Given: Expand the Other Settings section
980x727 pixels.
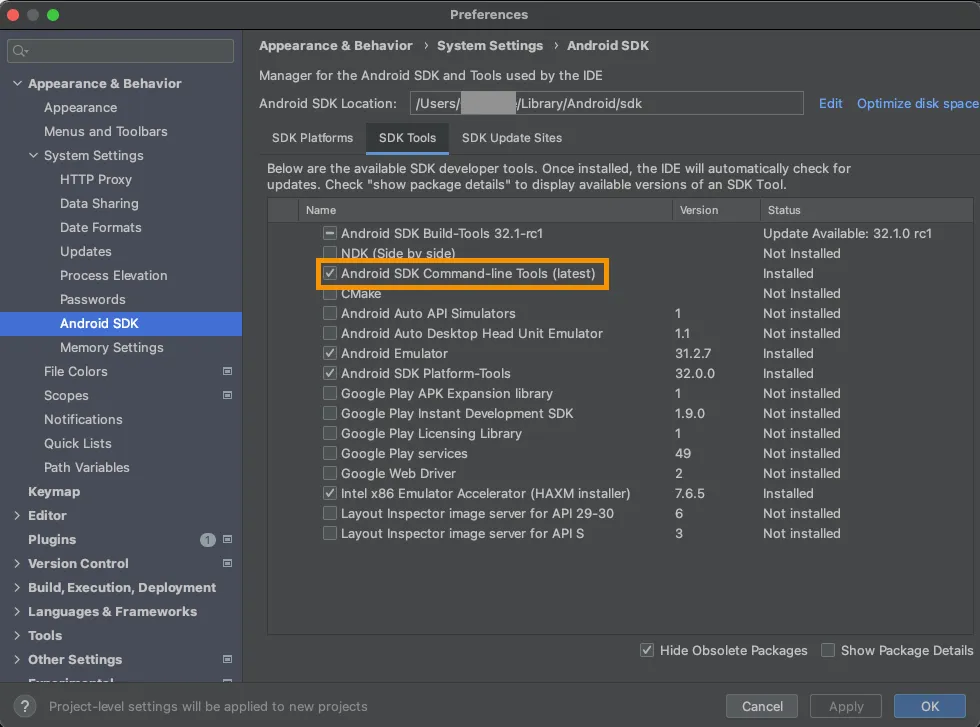Looking at the screenshot, I should [x=18, y=659].
